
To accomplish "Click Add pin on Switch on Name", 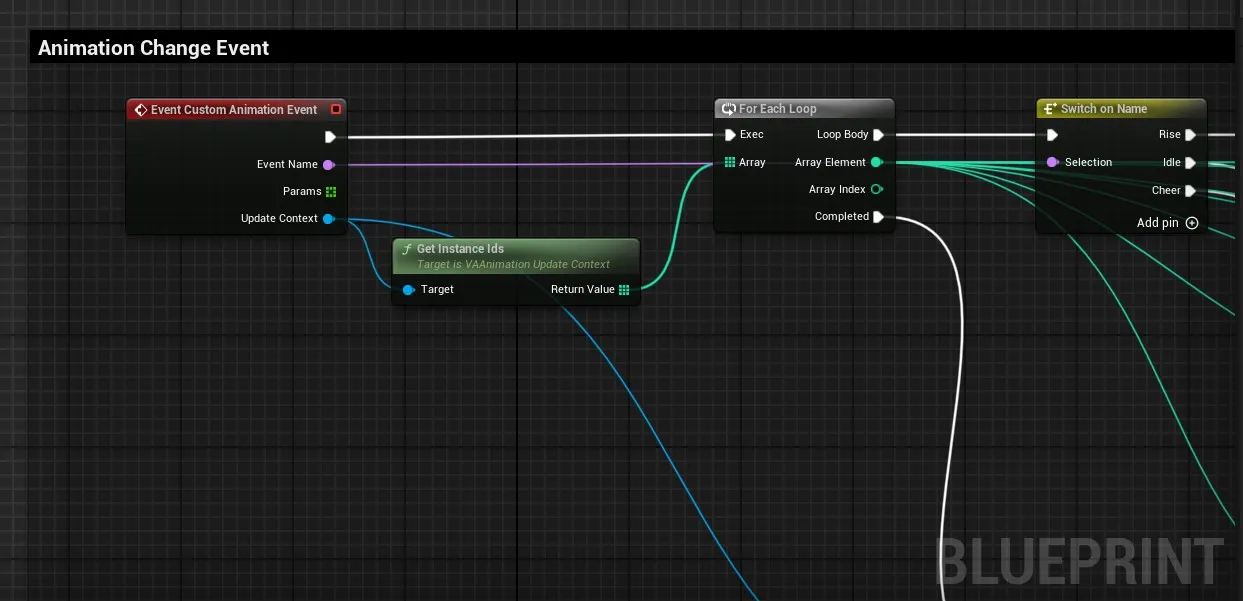I will [x=1167, y=223].
